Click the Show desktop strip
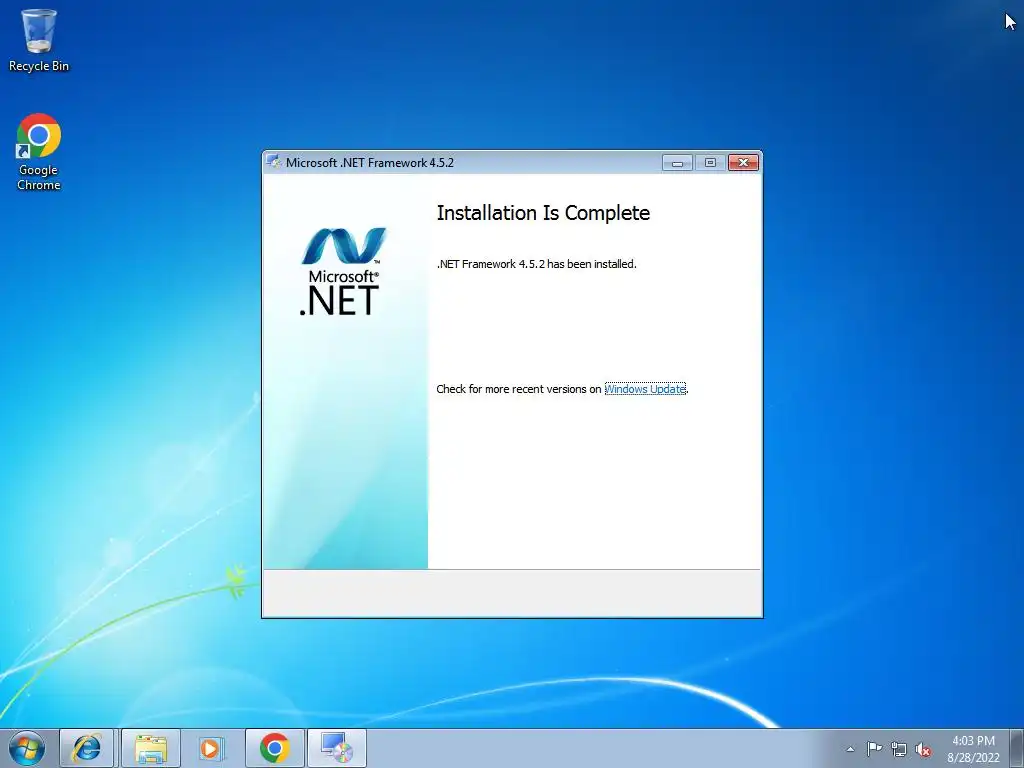Screen dimensions: 1024x768 [x=1017, y=748]
